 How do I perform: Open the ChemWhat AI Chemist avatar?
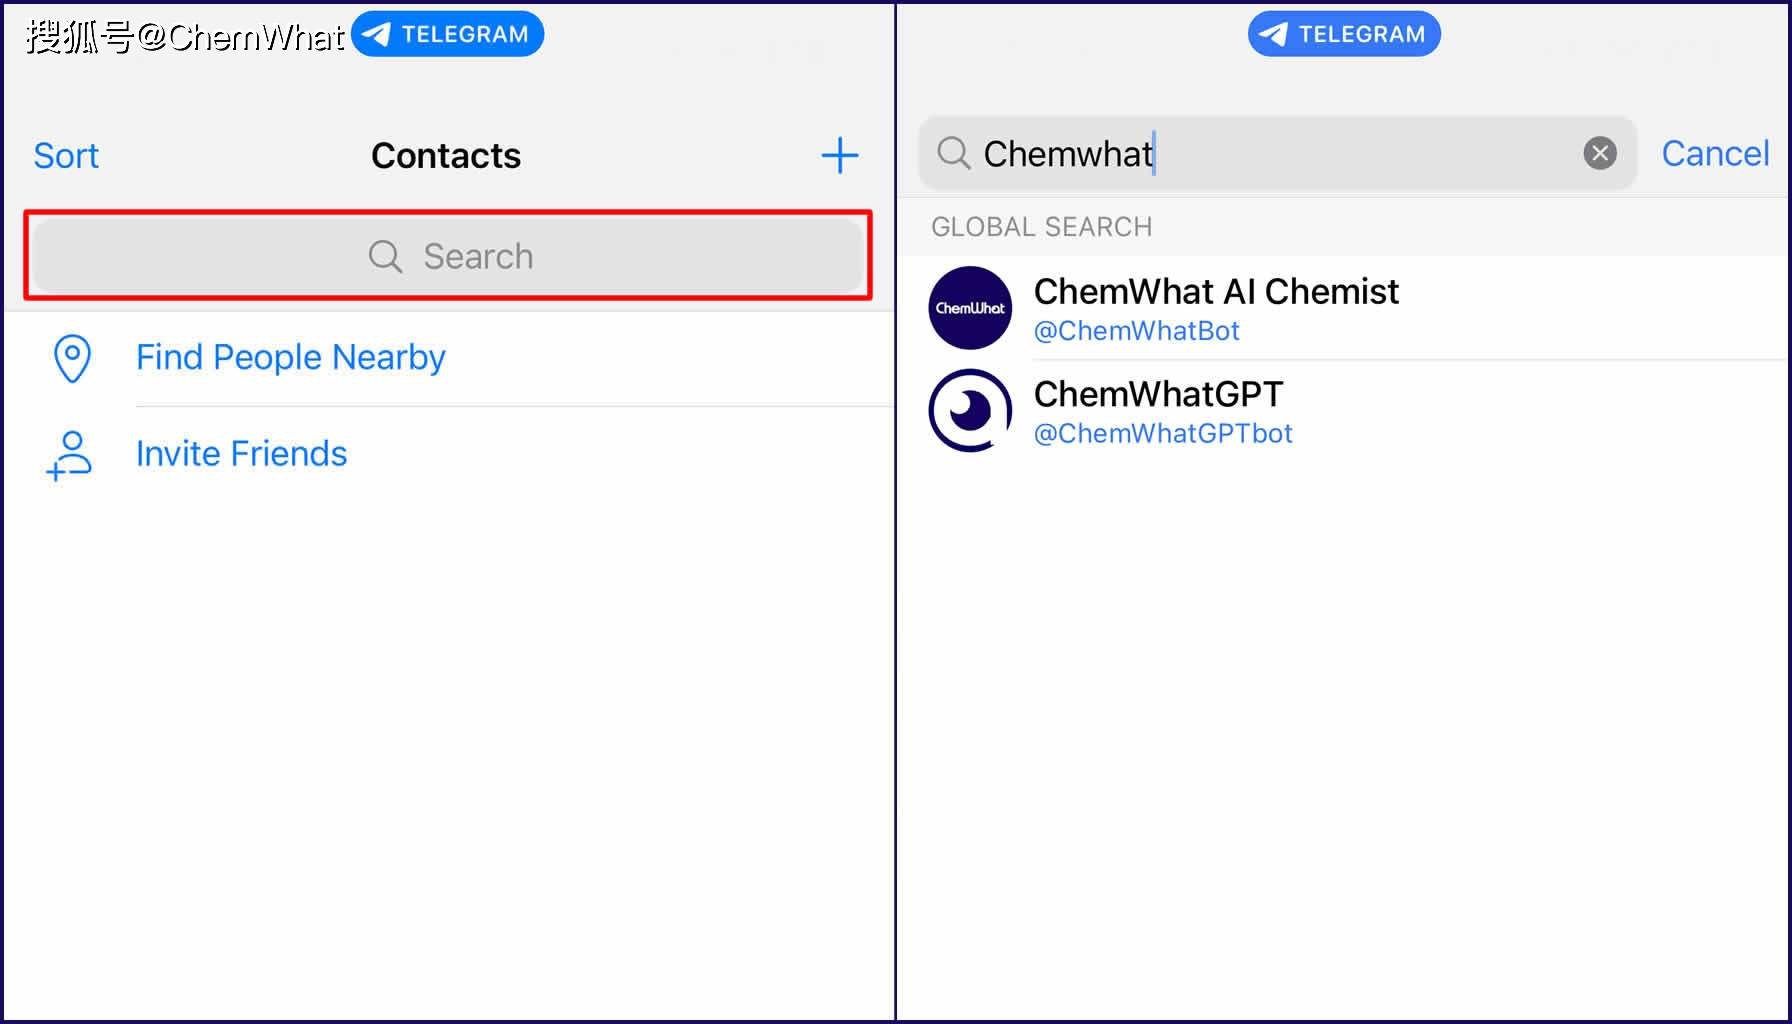click(x=970, y=308)
